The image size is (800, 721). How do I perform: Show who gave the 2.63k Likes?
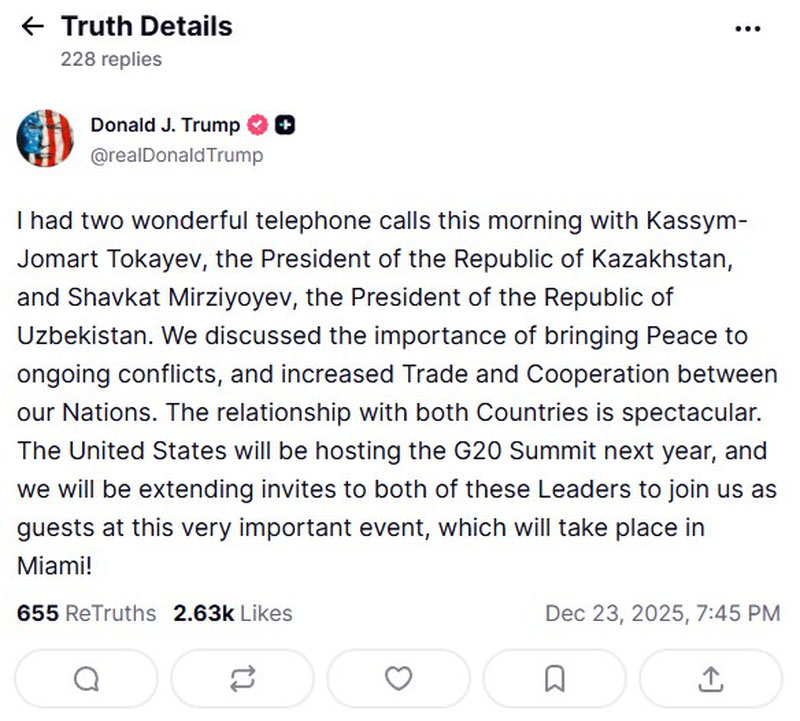coord(233,612)
